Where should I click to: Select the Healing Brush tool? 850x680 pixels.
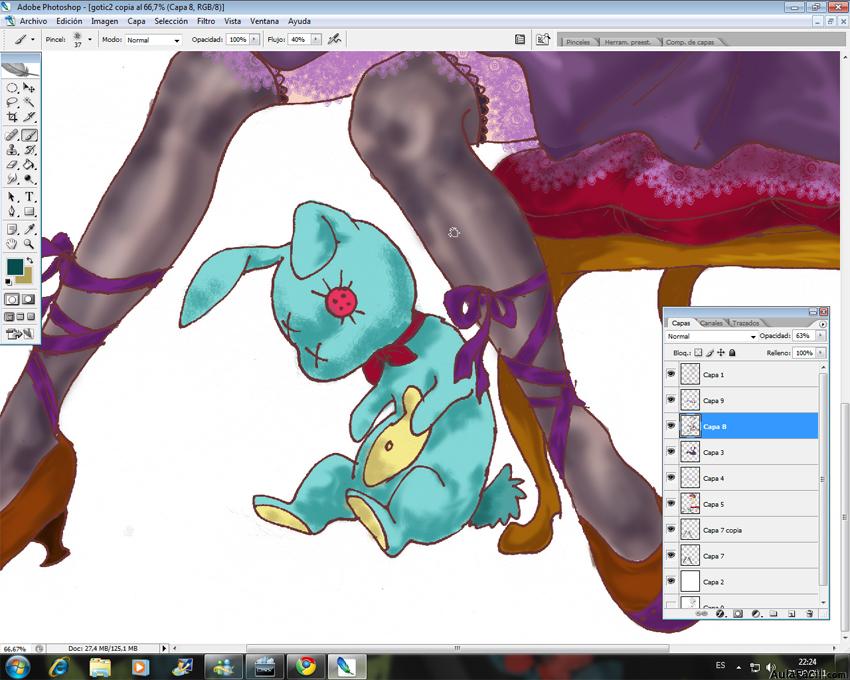pyautogui.click(x=12, y=135)
